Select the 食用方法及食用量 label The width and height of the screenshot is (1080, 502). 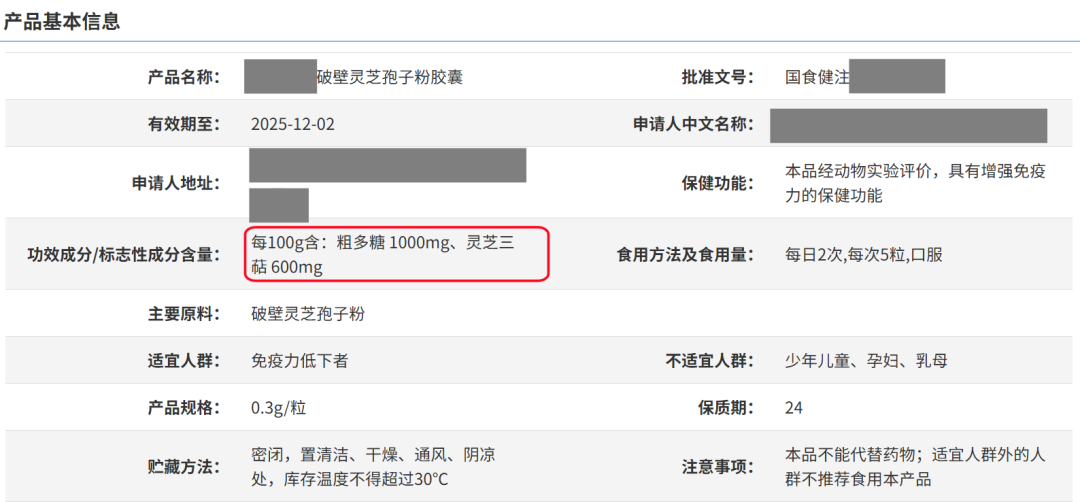tap(686, 255)
